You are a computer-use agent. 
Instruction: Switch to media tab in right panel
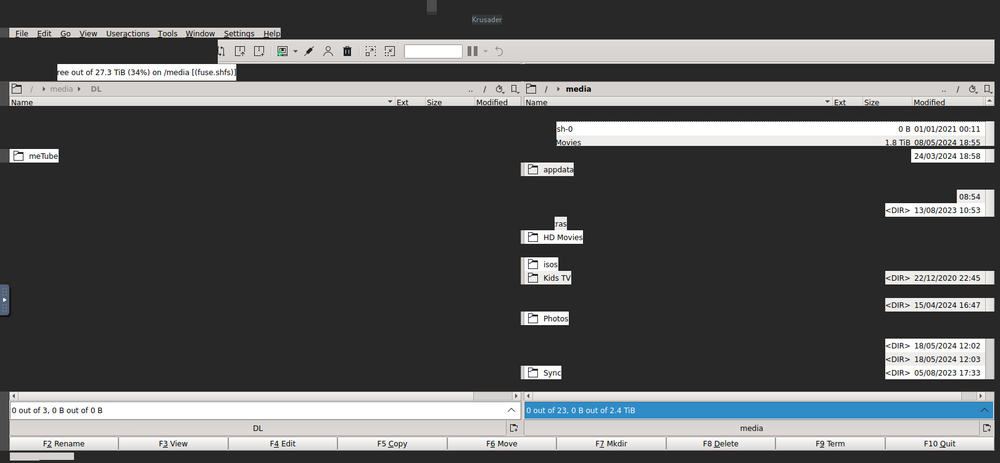(751, 428)
